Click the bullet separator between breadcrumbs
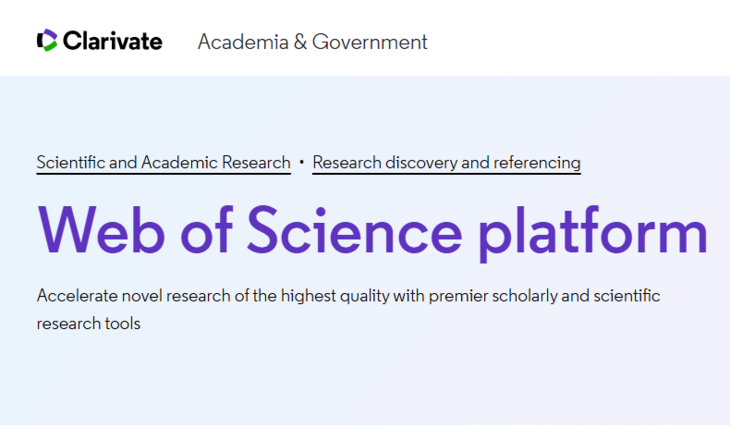 coord(302,162)
